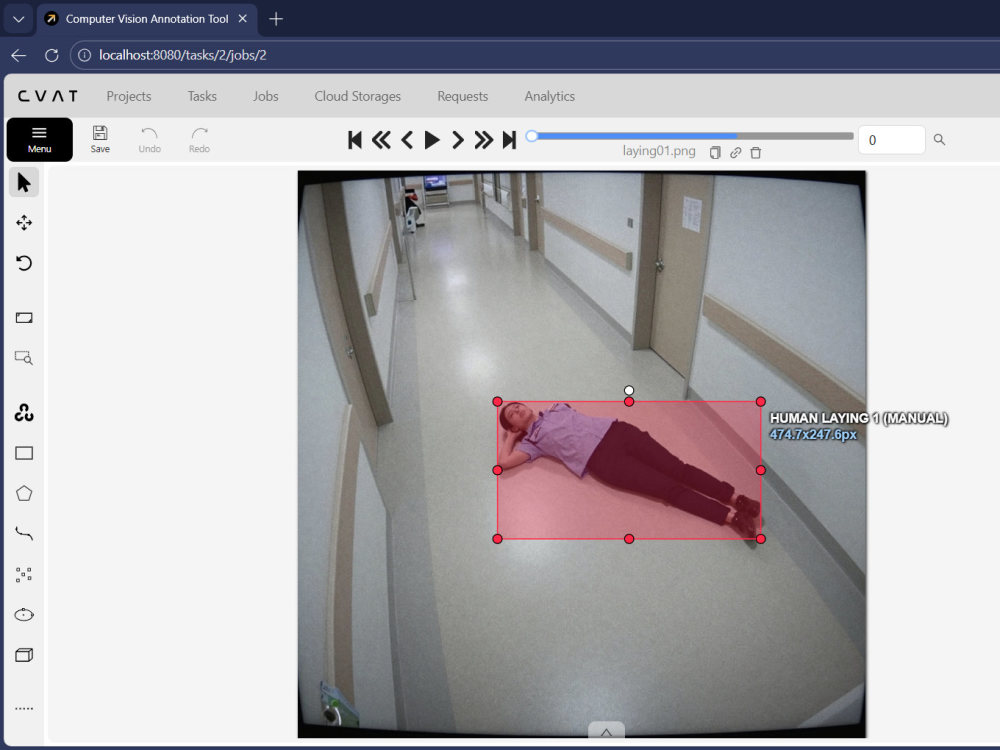Select the region of interest zoom tool
Image resolution: width=1000 pixels, height=750 pixels.
(24, 358)
